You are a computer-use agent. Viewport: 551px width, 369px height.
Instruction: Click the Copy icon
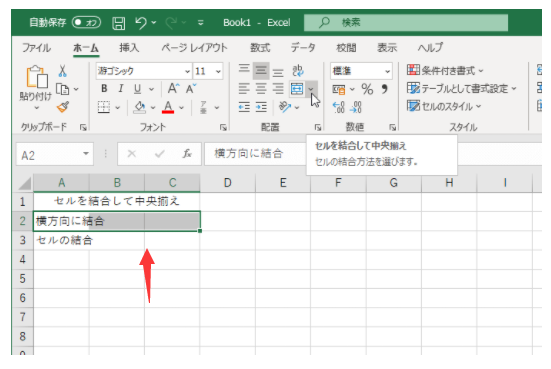coord(63,89)
